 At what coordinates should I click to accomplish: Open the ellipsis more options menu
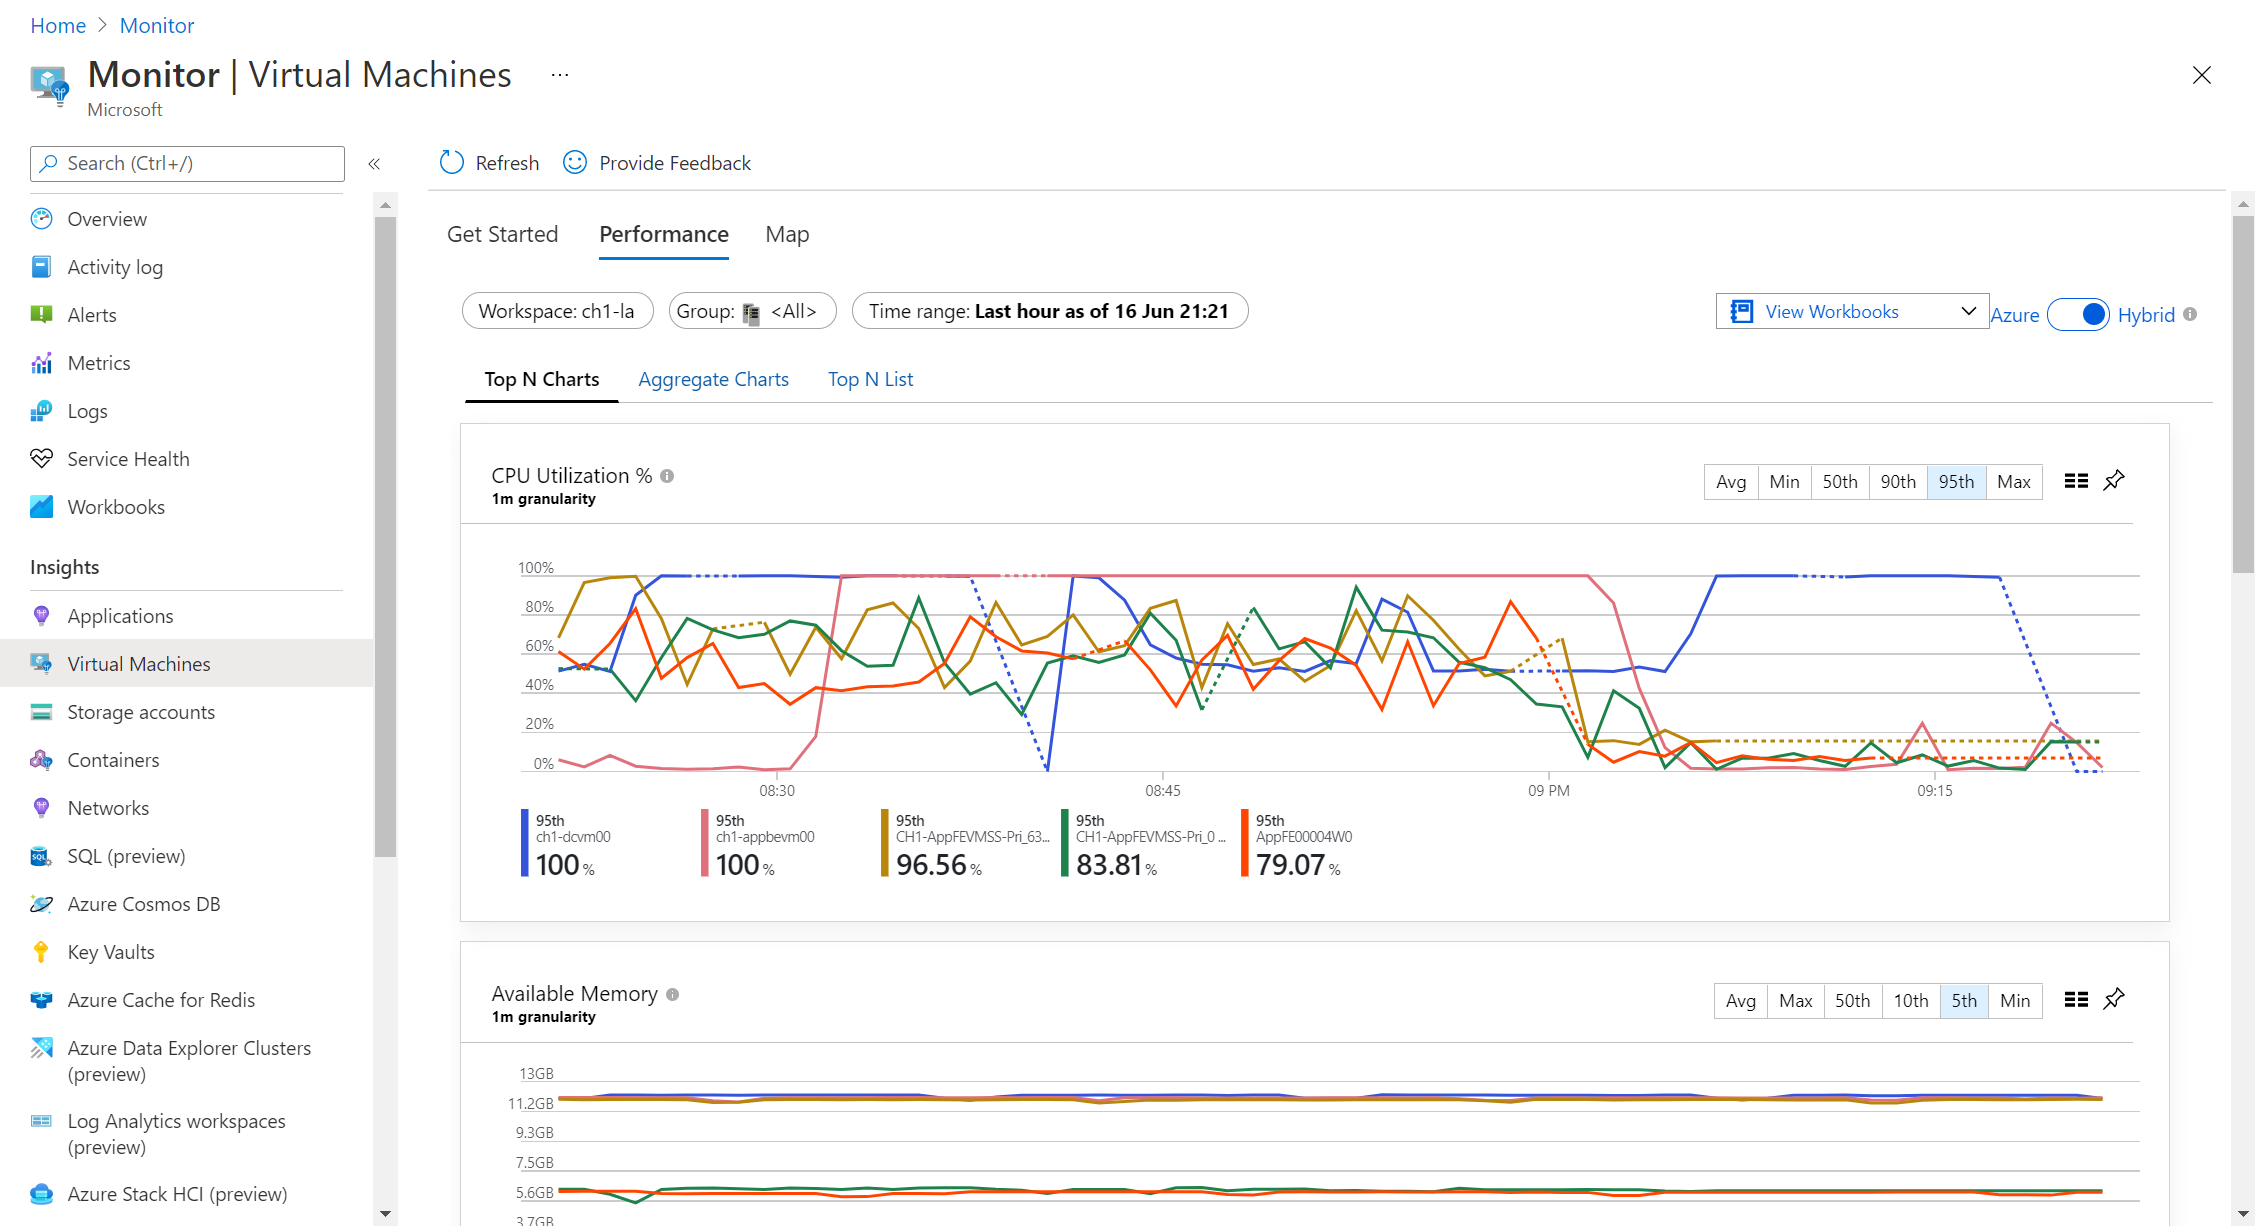coord(560,75)
